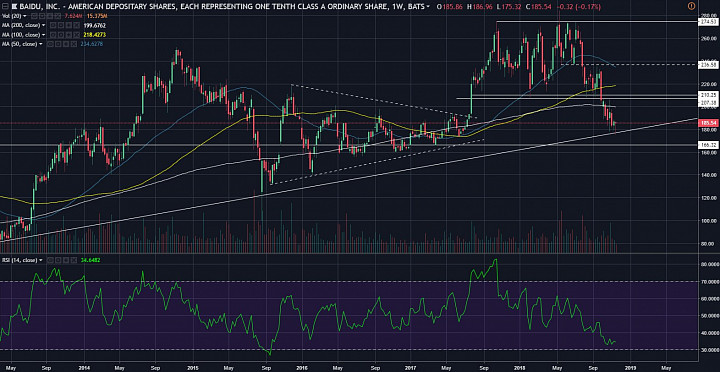This screenshot has width=720, height=372.
Task: Click the change value -0.32 (-0.17%)
Action: 579,6
